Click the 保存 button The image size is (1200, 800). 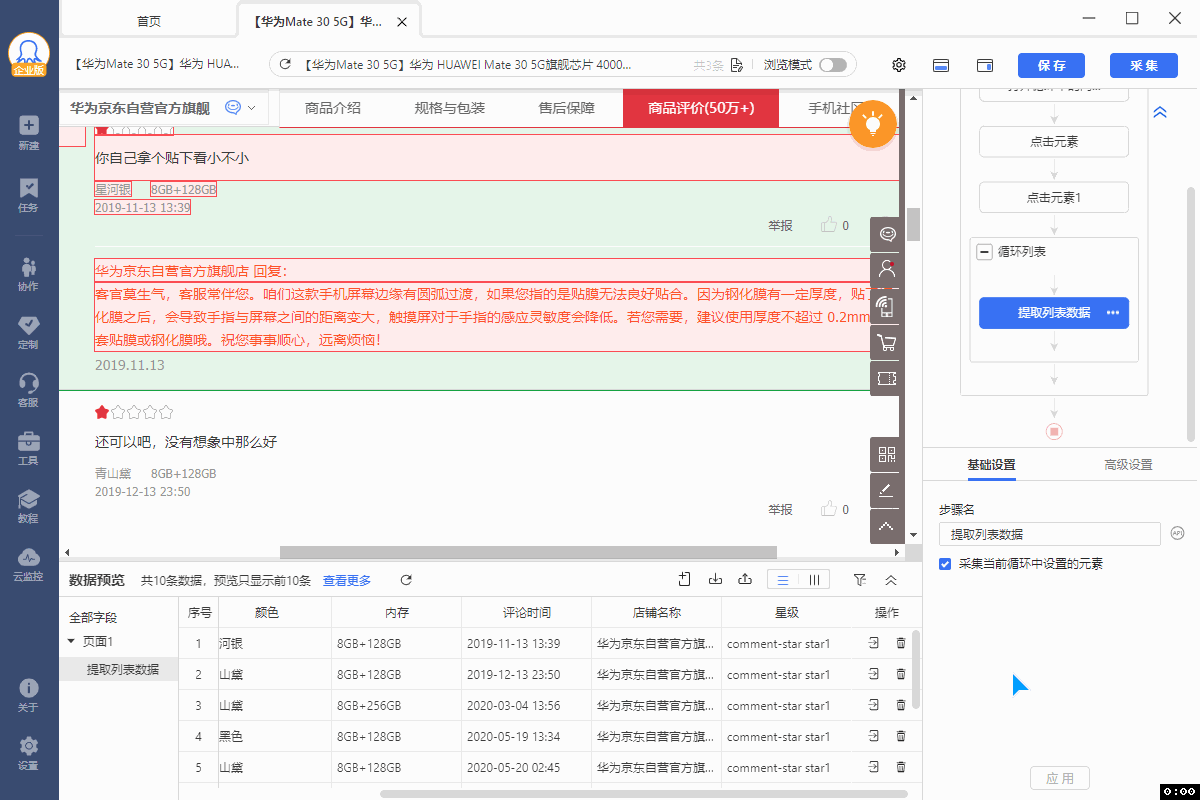pos(1051,65)
